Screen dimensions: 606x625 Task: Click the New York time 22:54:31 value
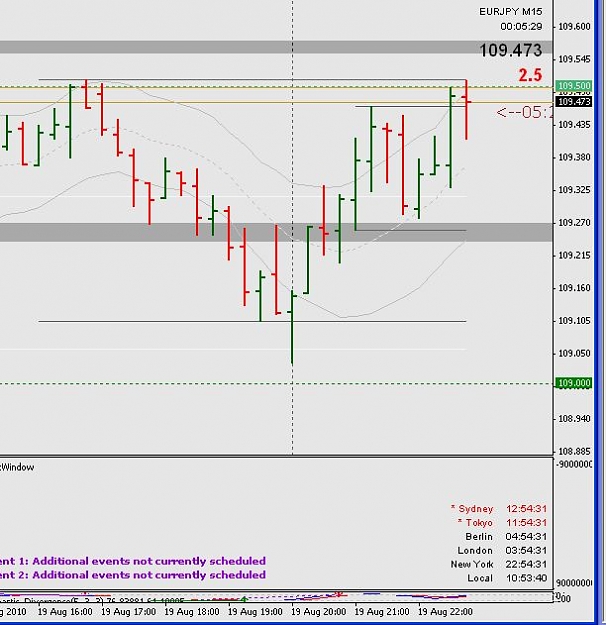[x=526, y=564]
